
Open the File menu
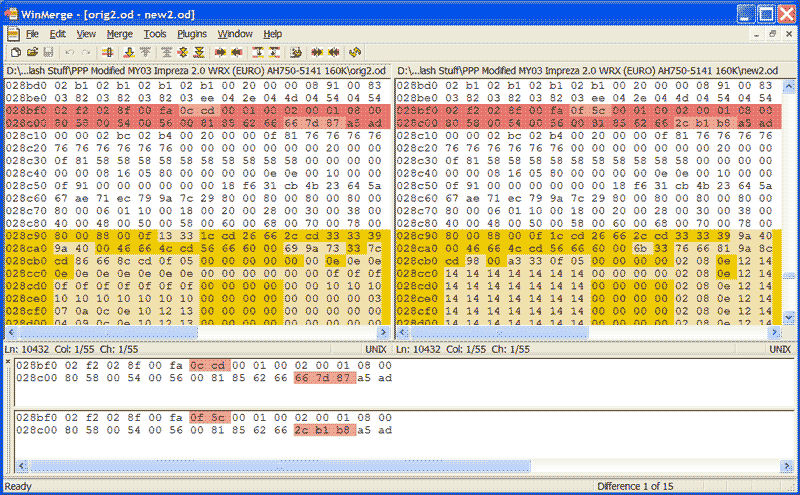coord(32,33)
